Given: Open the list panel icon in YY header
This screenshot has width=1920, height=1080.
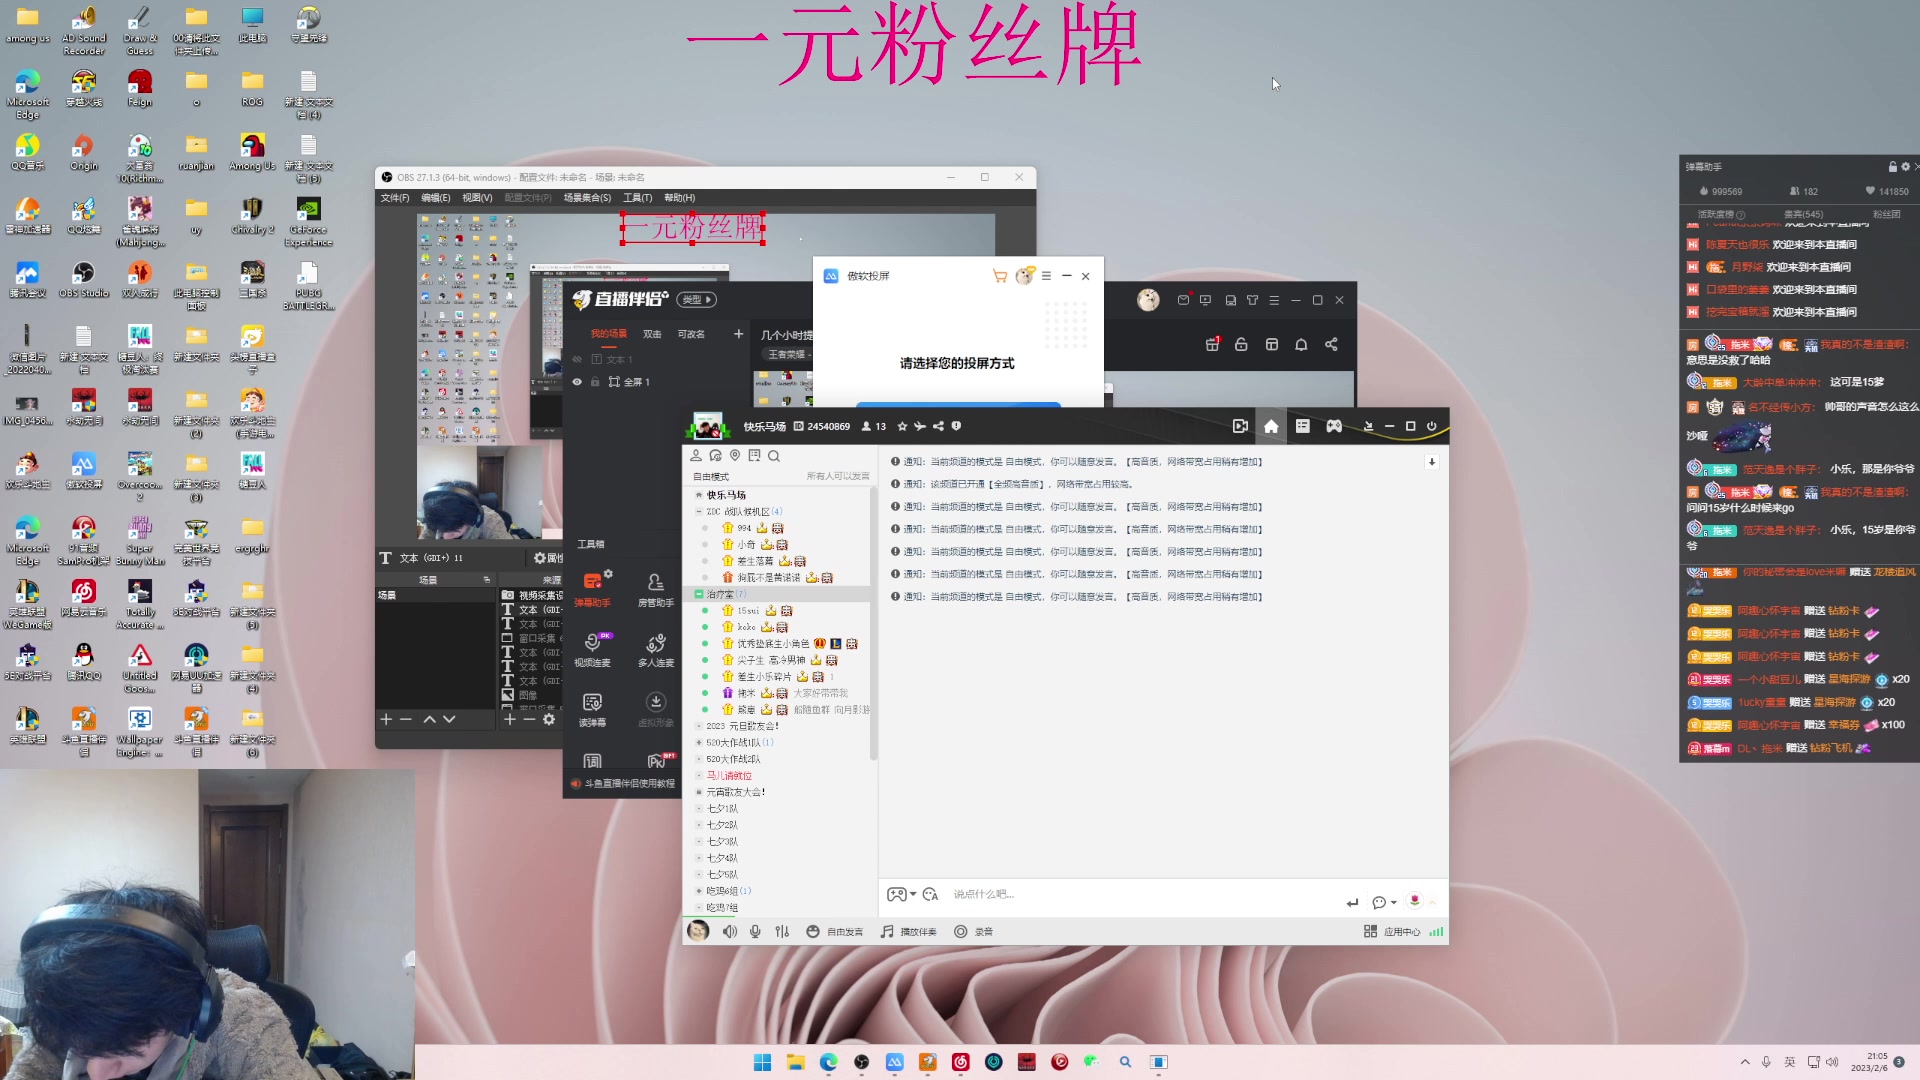Looking at the screenshot, I should tap(1302, 426).
